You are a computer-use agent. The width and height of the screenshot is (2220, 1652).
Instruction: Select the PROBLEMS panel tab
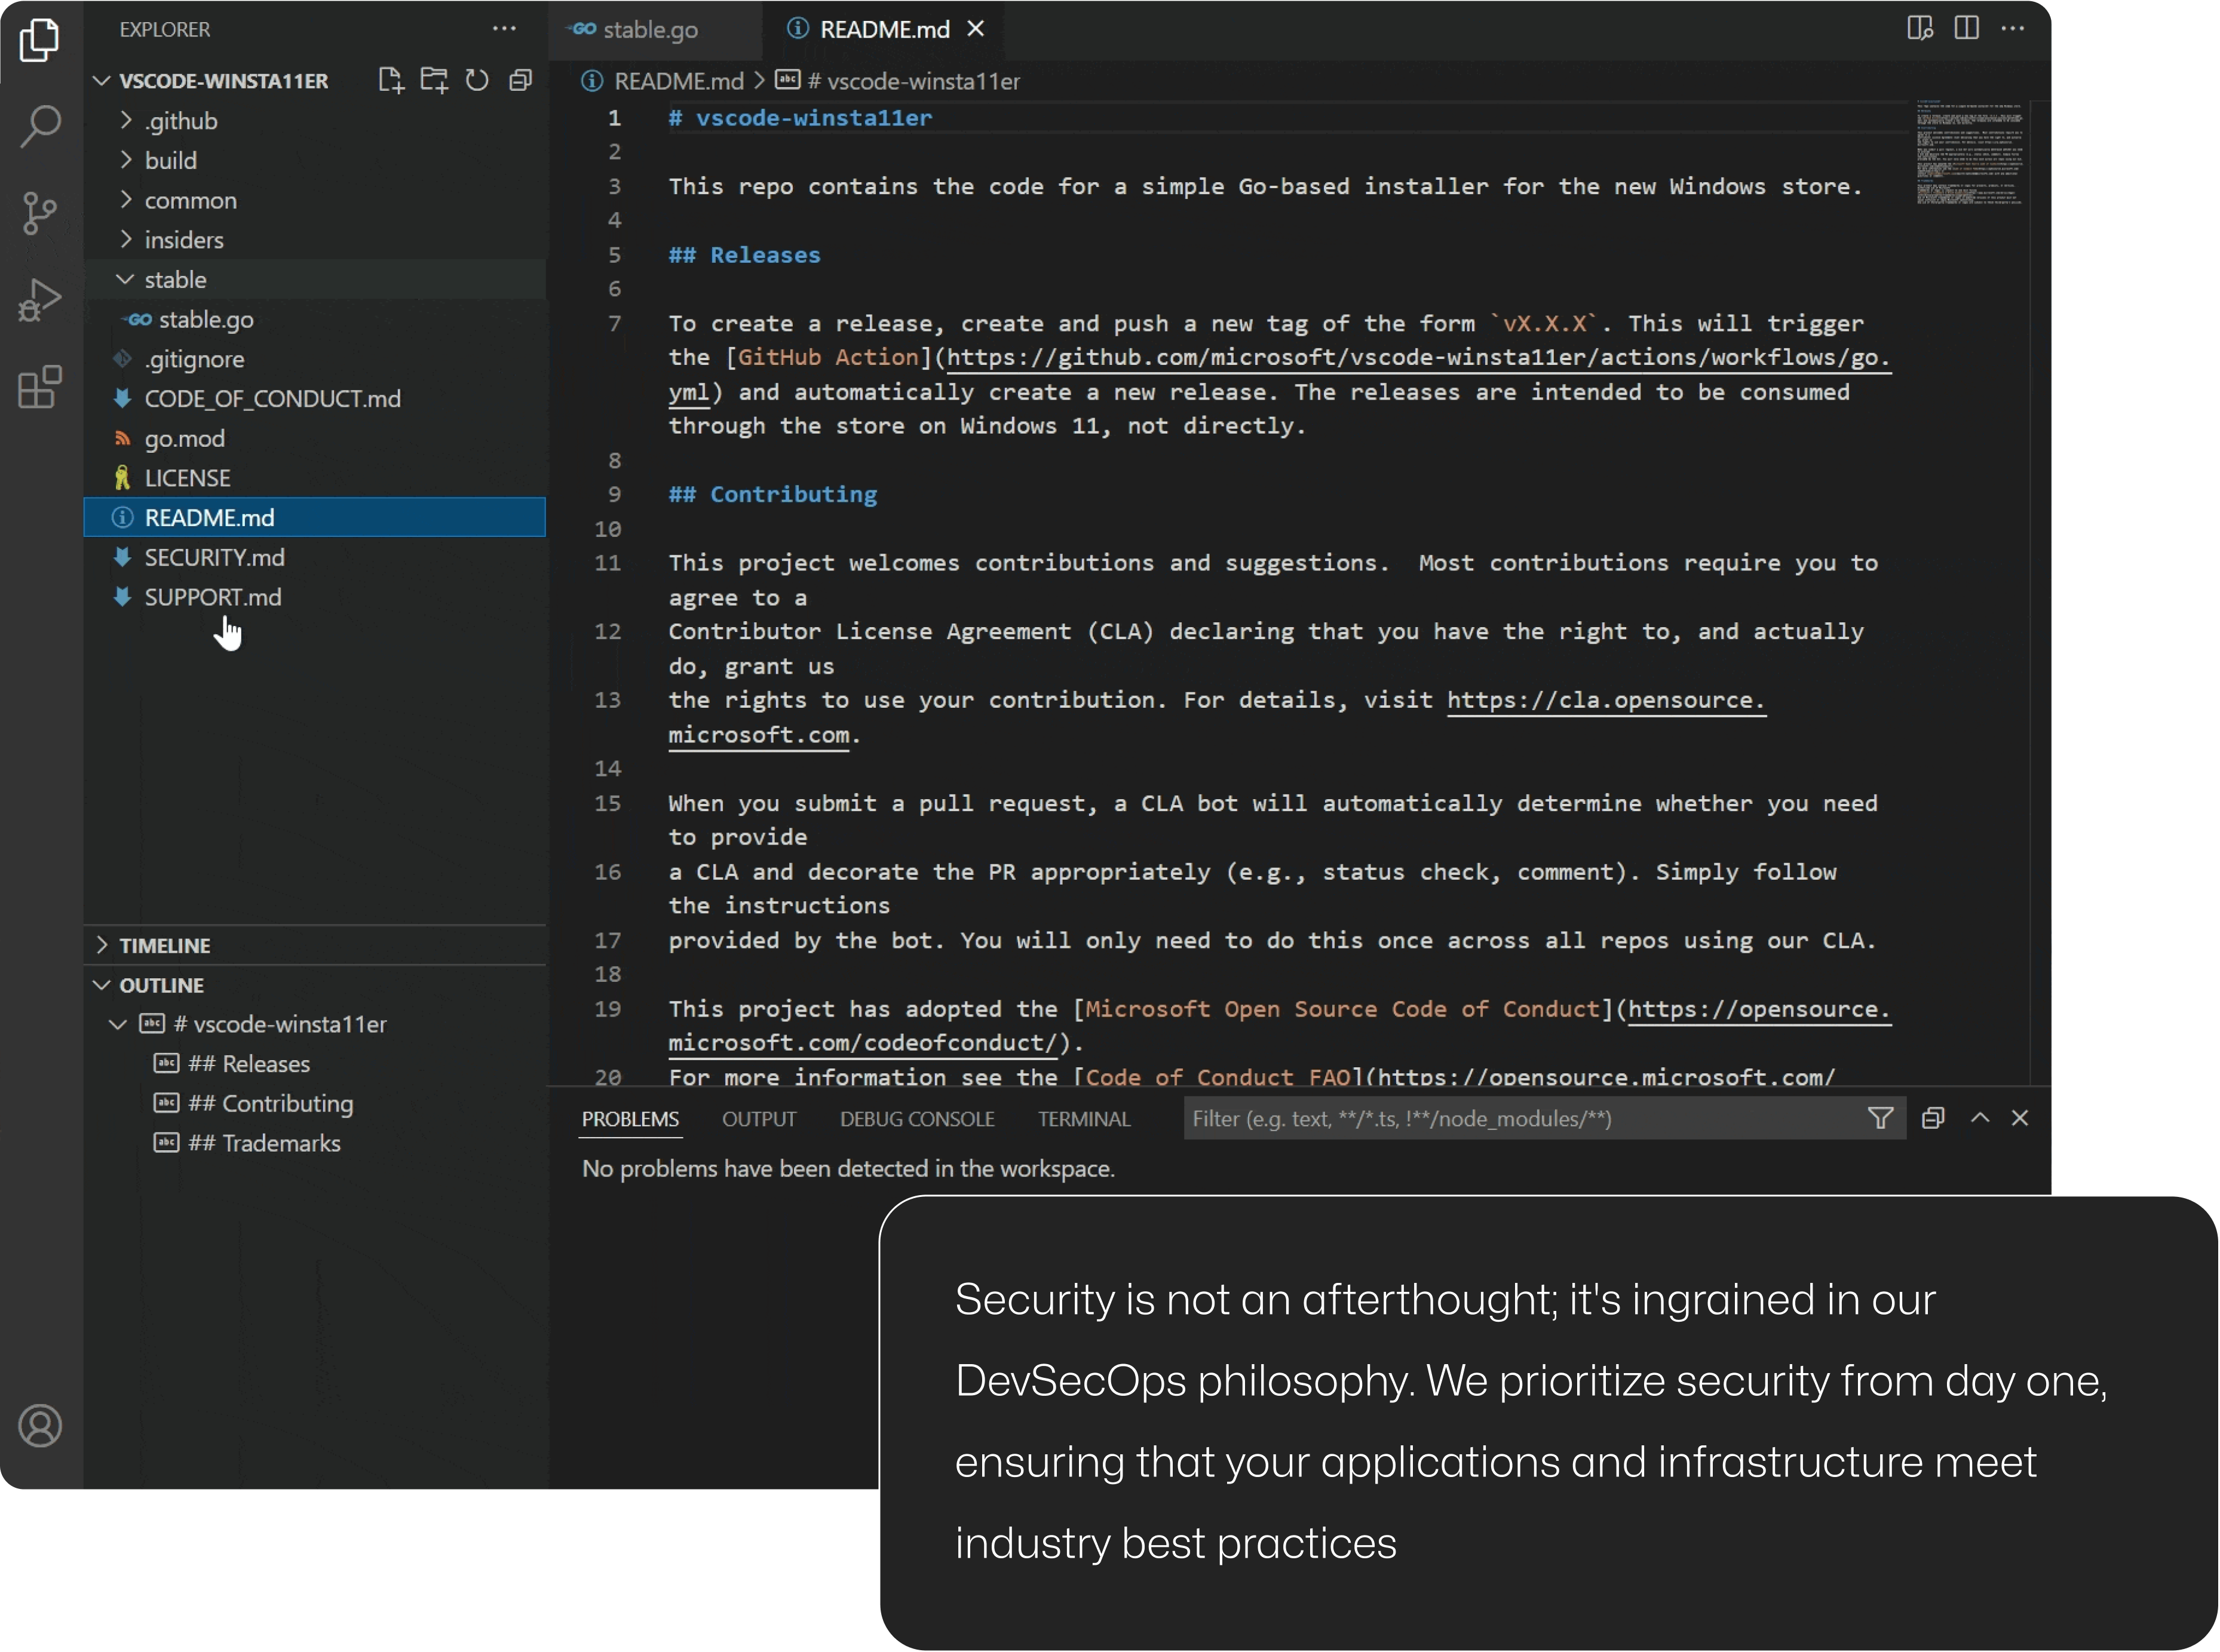pyautogui.click(x=631, y=1119)
